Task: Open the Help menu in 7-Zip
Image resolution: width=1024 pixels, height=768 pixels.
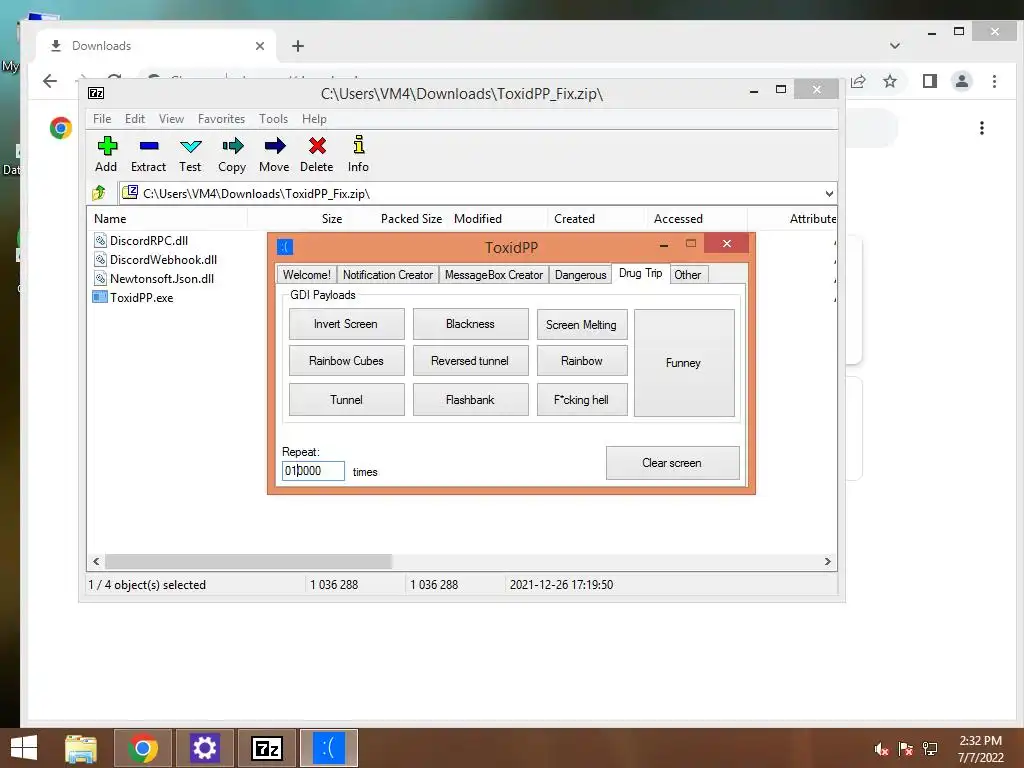Action: coord(314,118)
